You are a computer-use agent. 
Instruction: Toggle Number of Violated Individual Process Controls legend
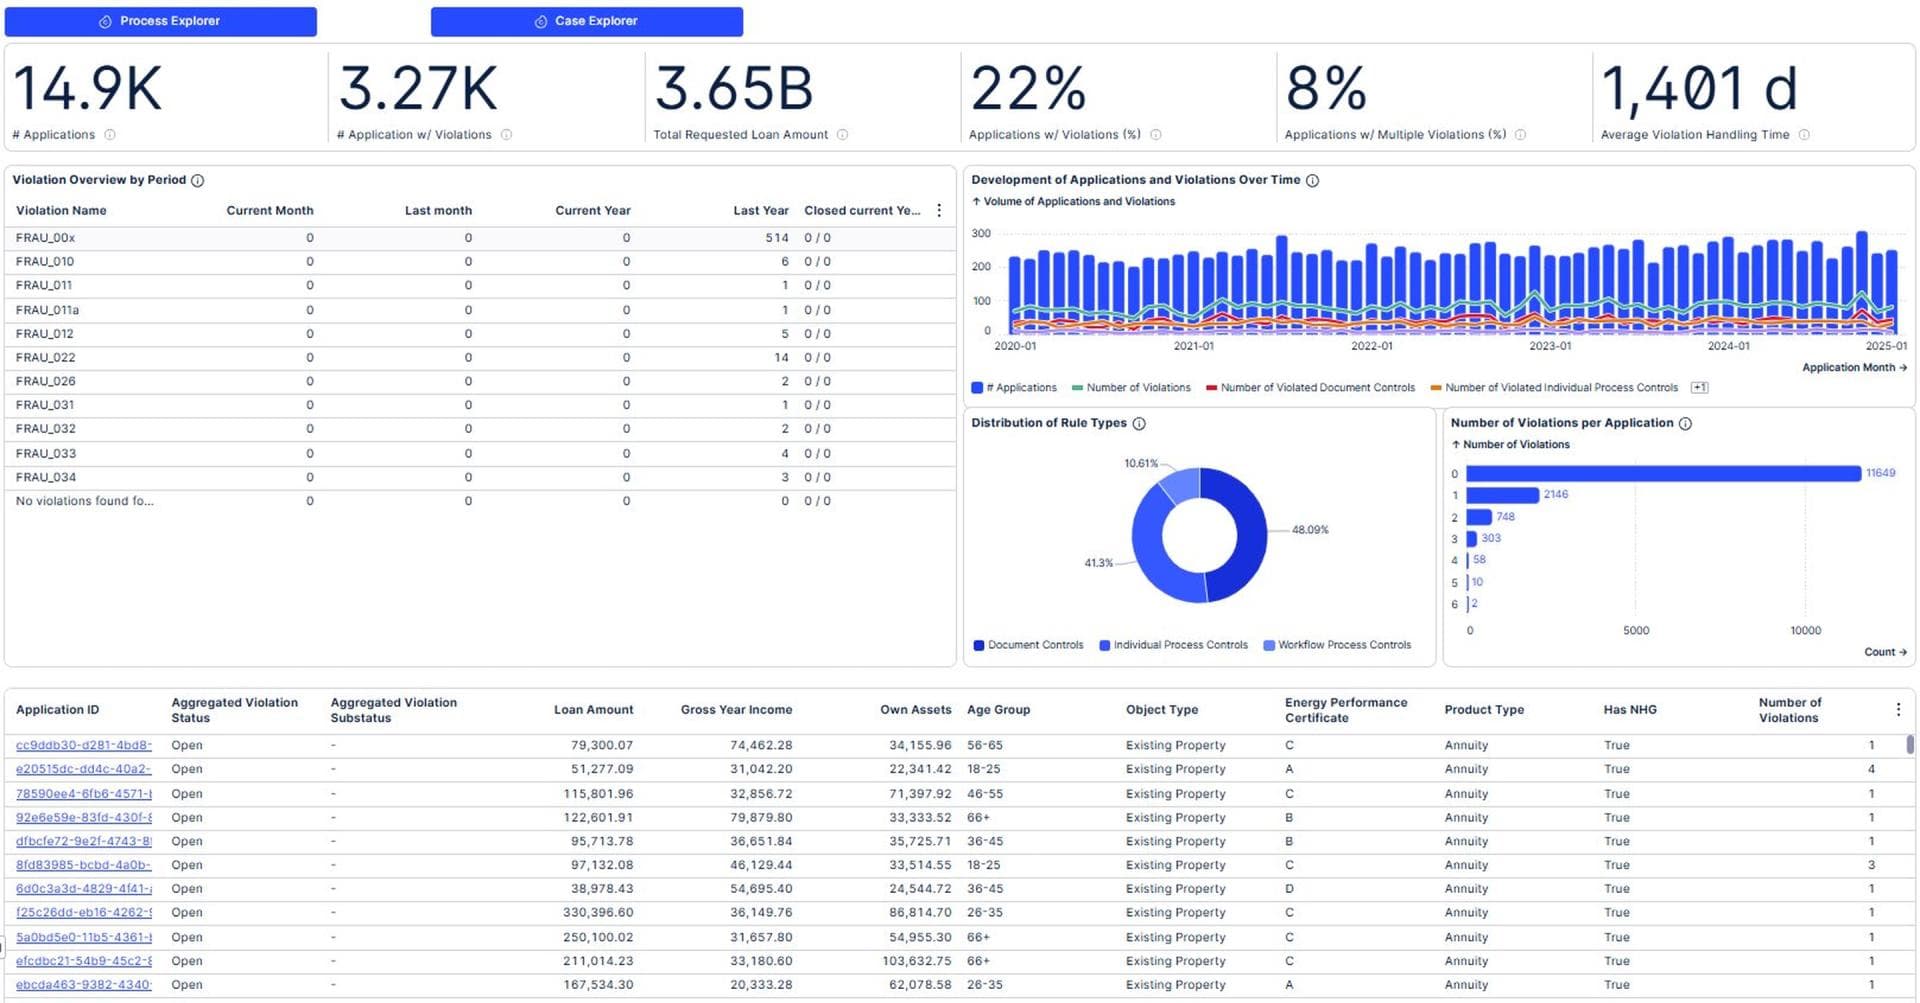[x=1554, y=388]
